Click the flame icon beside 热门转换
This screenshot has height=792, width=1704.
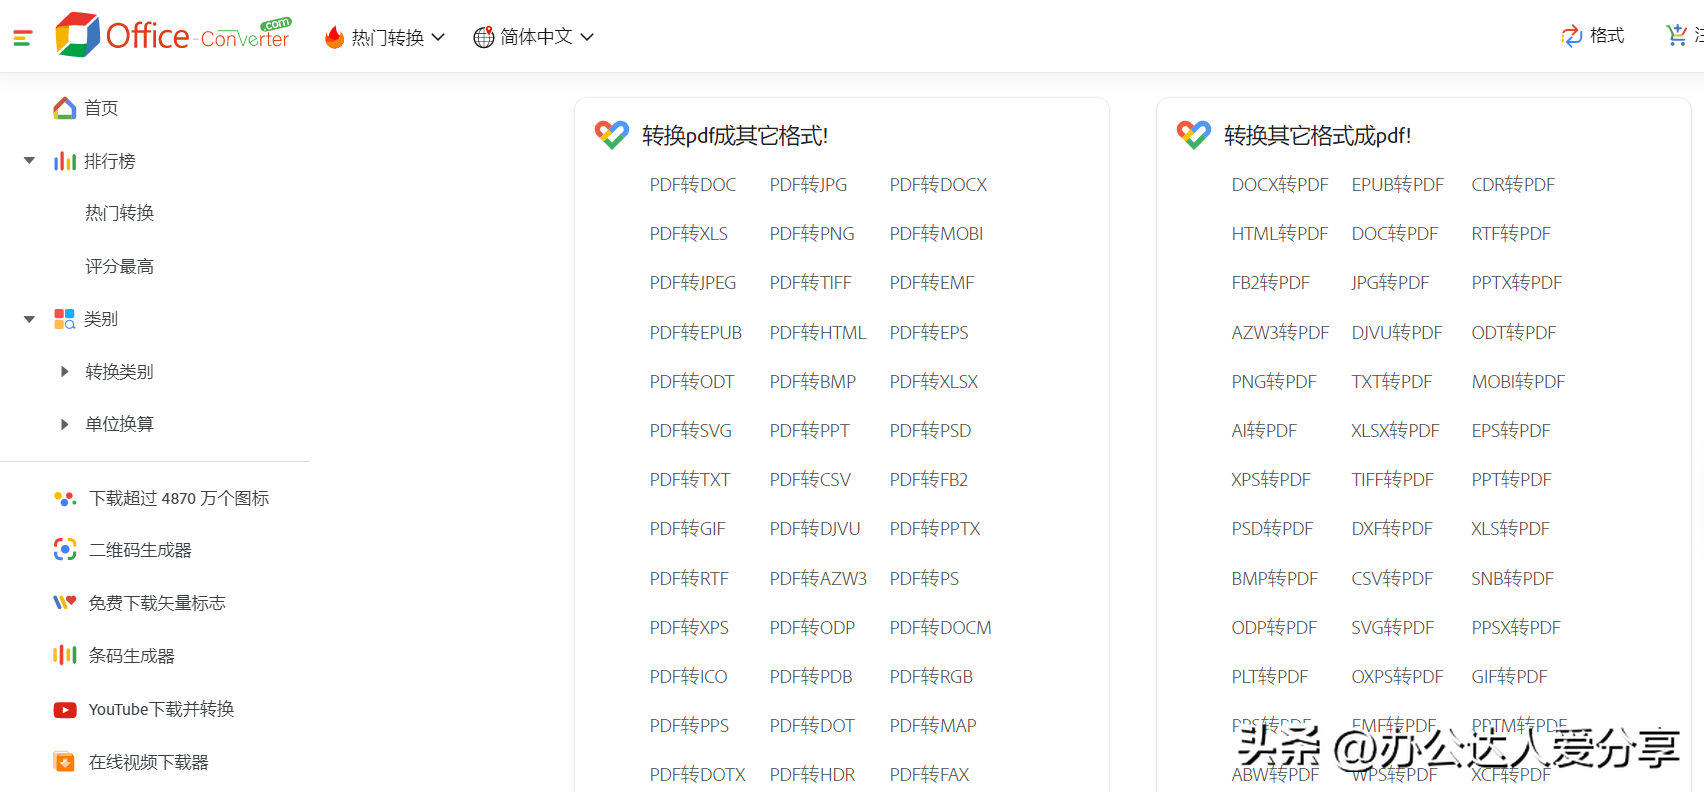coord(335,38)
